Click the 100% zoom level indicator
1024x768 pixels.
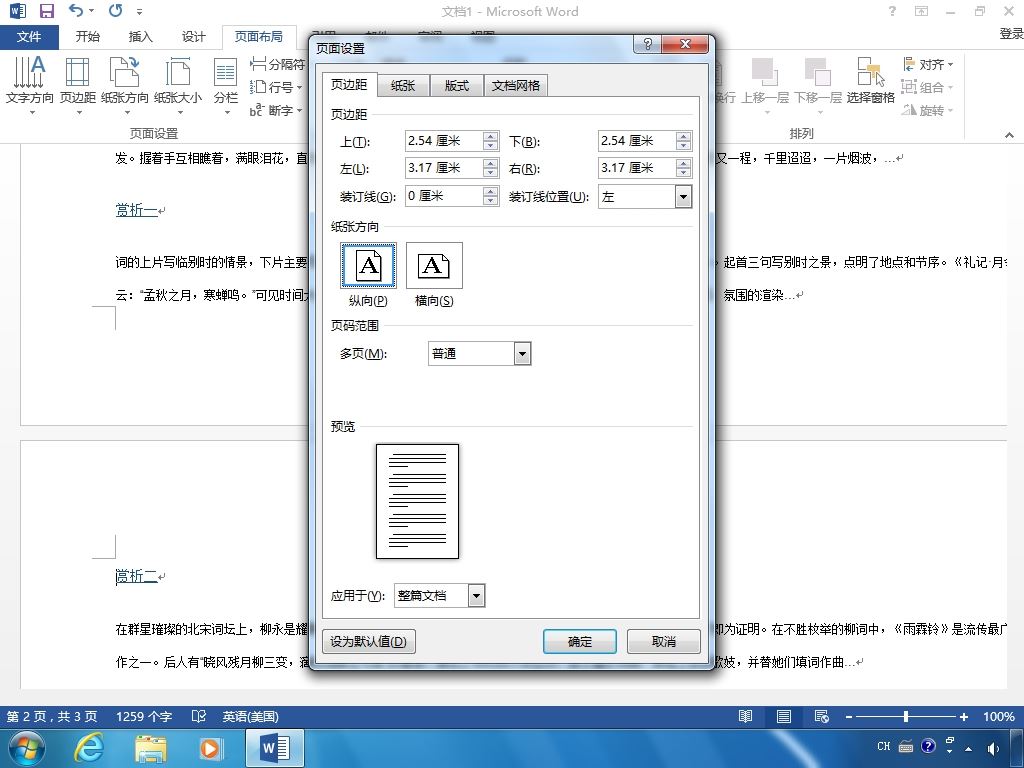(999, 716)
